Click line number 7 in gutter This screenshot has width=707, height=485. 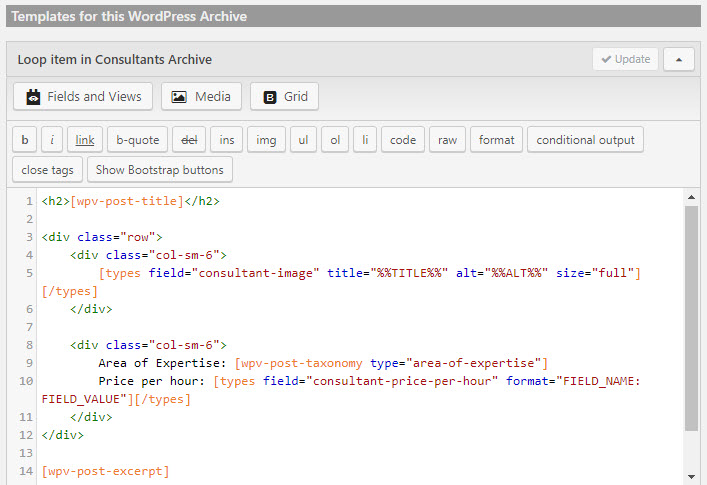click(29, 327)
